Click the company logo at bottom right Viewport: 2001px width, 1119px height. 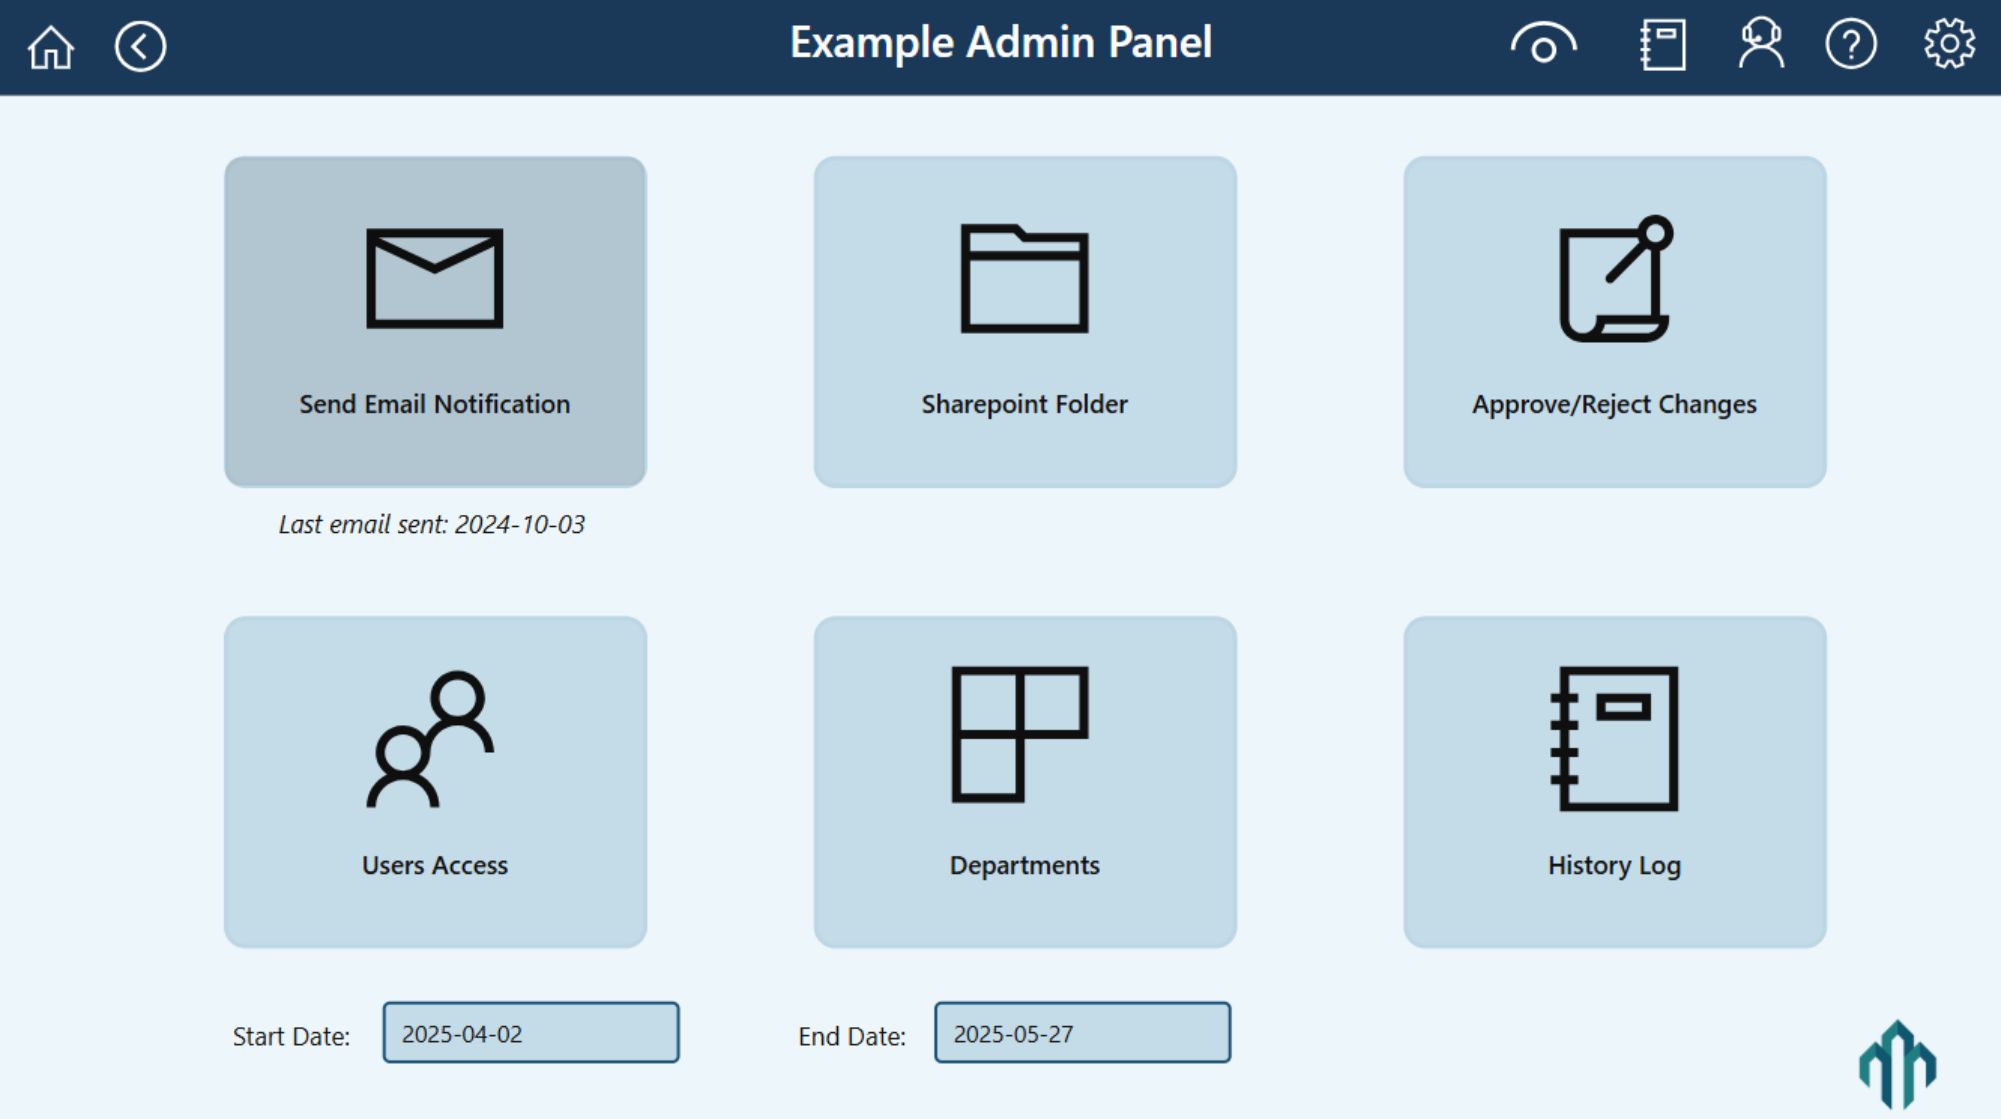coord(1897,1064)
